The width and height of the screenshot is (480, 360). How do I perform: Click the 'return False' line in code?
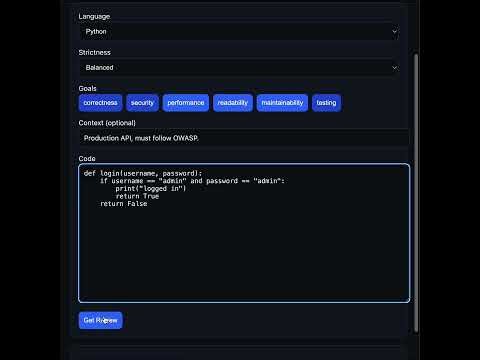point(124,204)
